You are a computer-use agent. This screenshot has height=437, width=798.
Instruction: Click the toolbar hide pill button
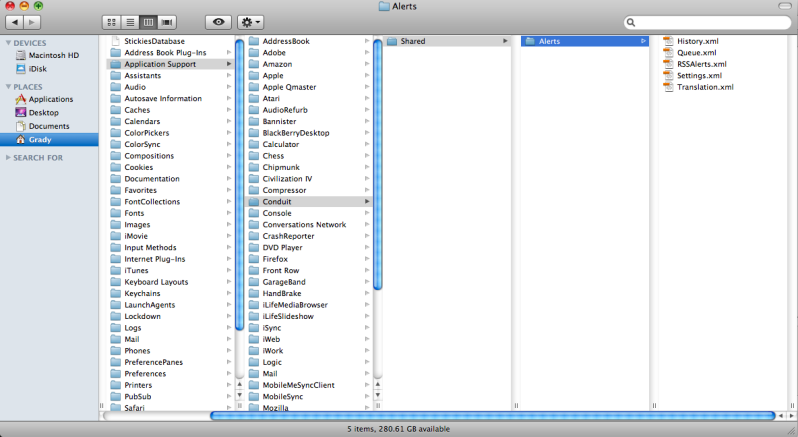[785, 6]
